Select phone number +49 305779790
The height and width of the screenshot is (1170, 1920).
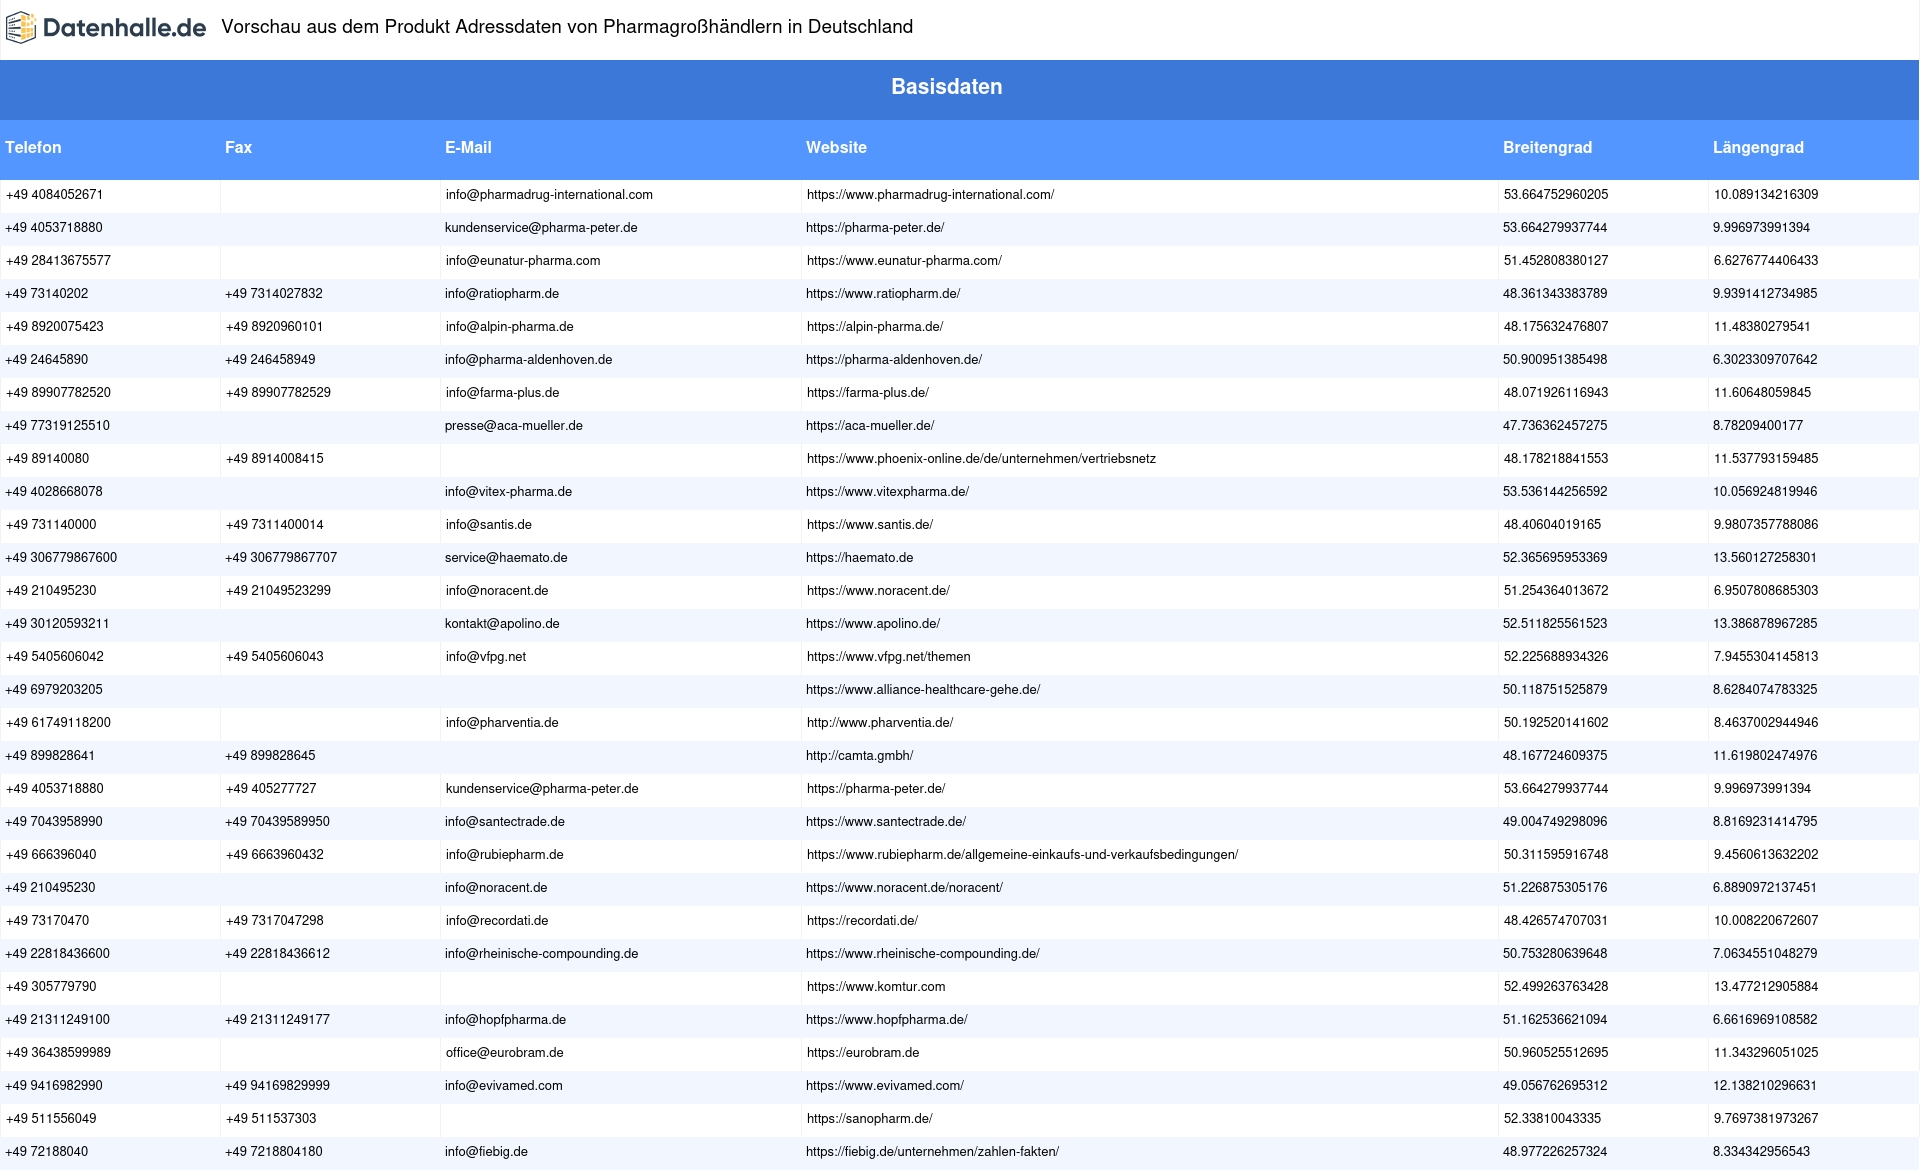click(x=51, y=987)
